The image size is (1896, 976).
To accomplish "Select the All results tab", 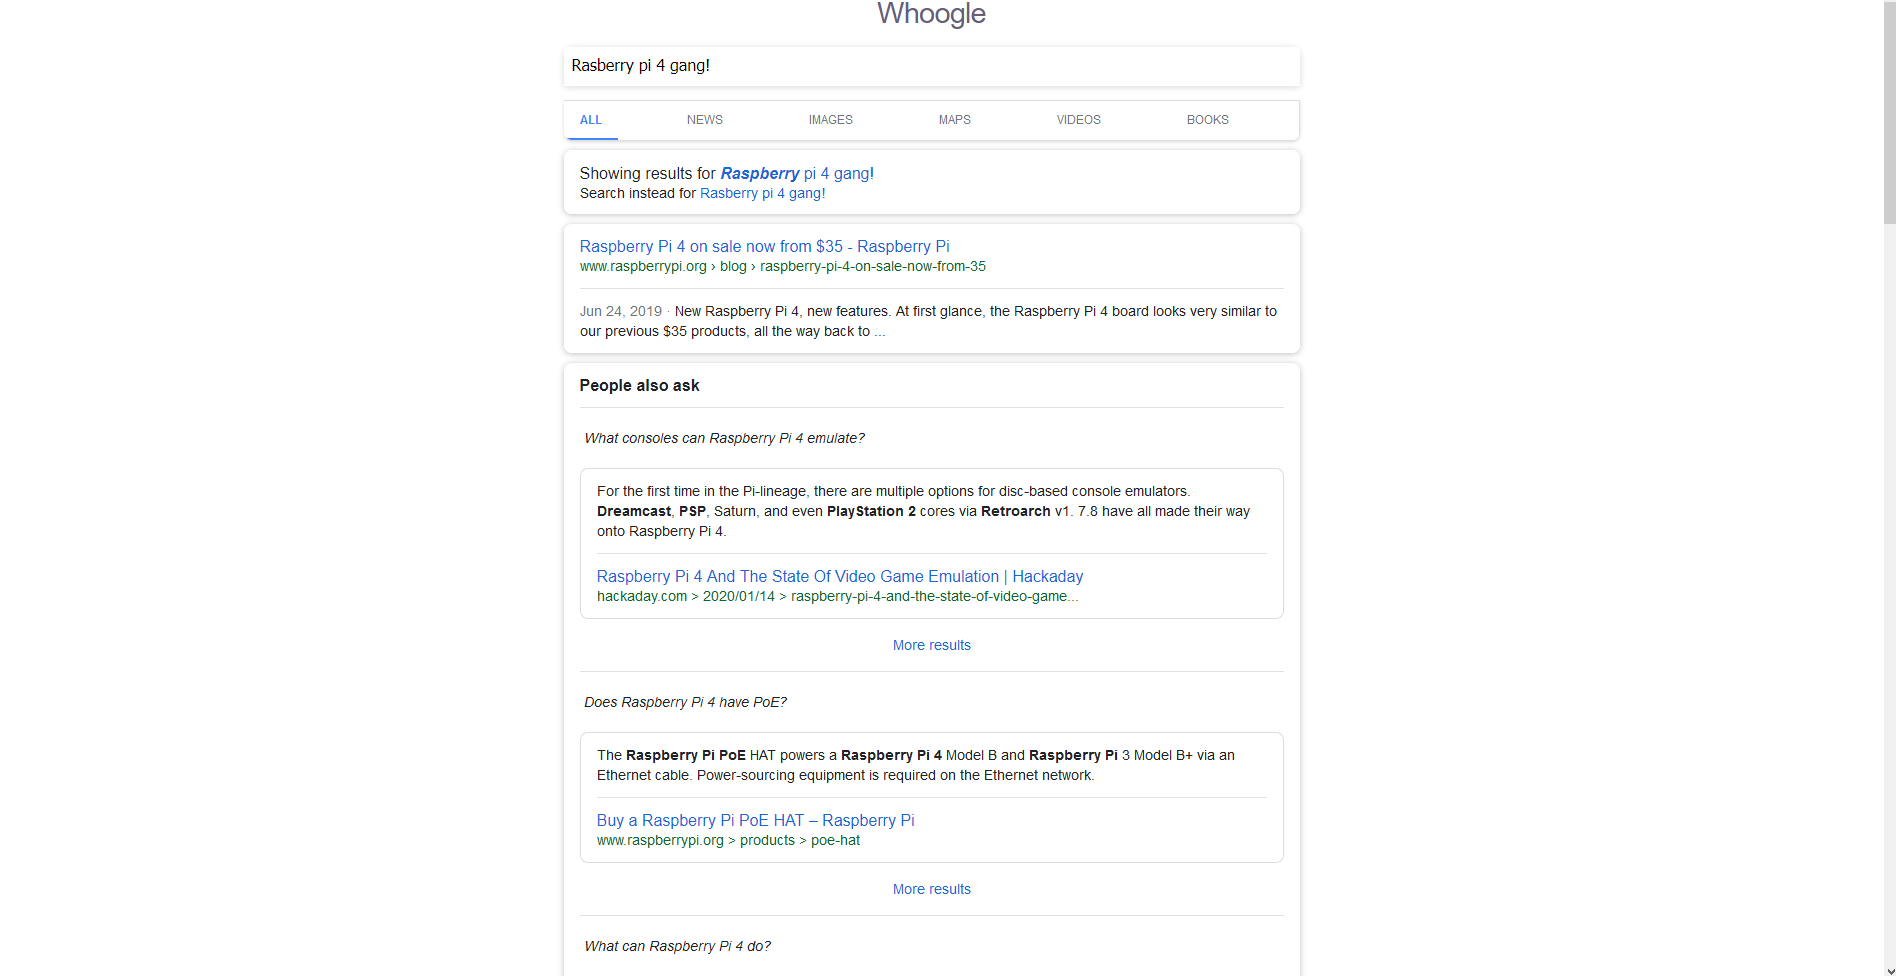I will pyautogui.click(x=591, y=120).
